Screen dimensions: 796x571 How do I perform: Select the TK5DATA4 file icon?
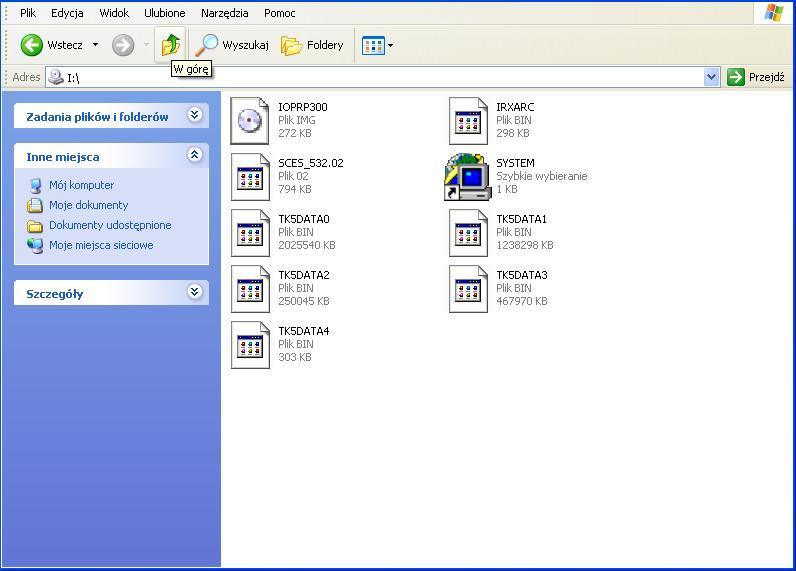click(250, 345)
